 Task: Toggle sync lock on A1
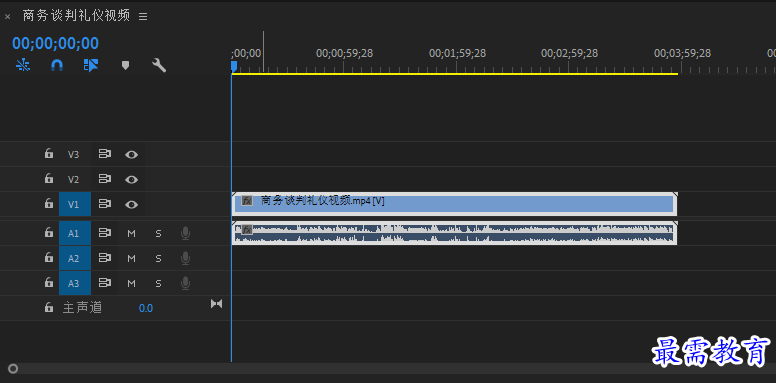tap(104, 233)
